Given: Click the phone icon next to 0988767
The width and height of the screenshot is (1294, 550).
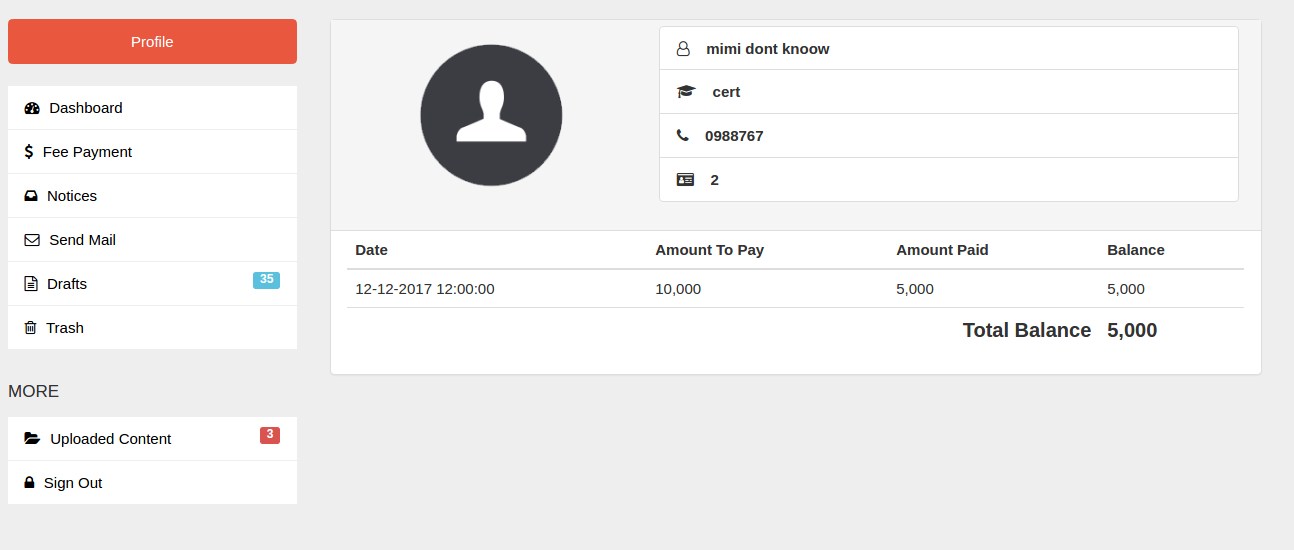Looking at the screenshot, I should (x=683, y=136).
